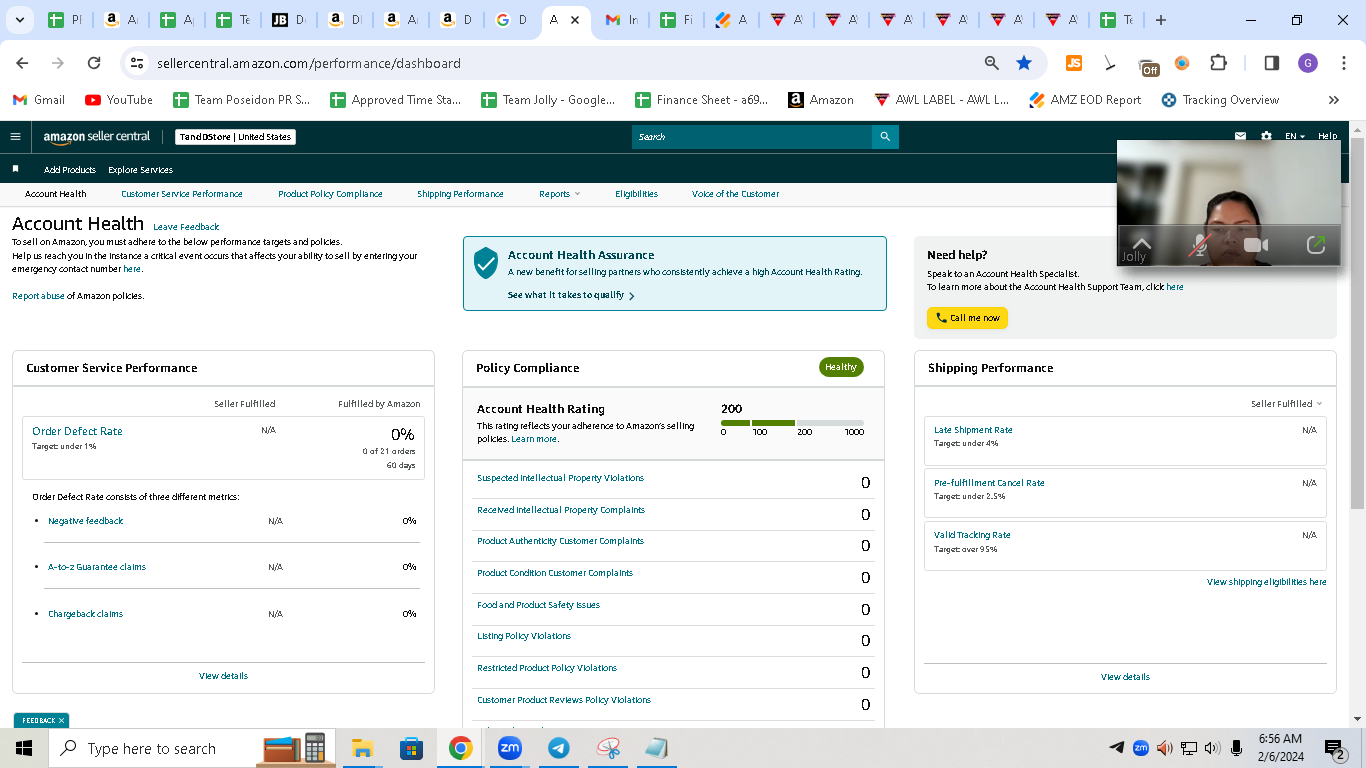Screen dimensions: 1366x768
Task: Open the notification center icon
Action: 1335,748
